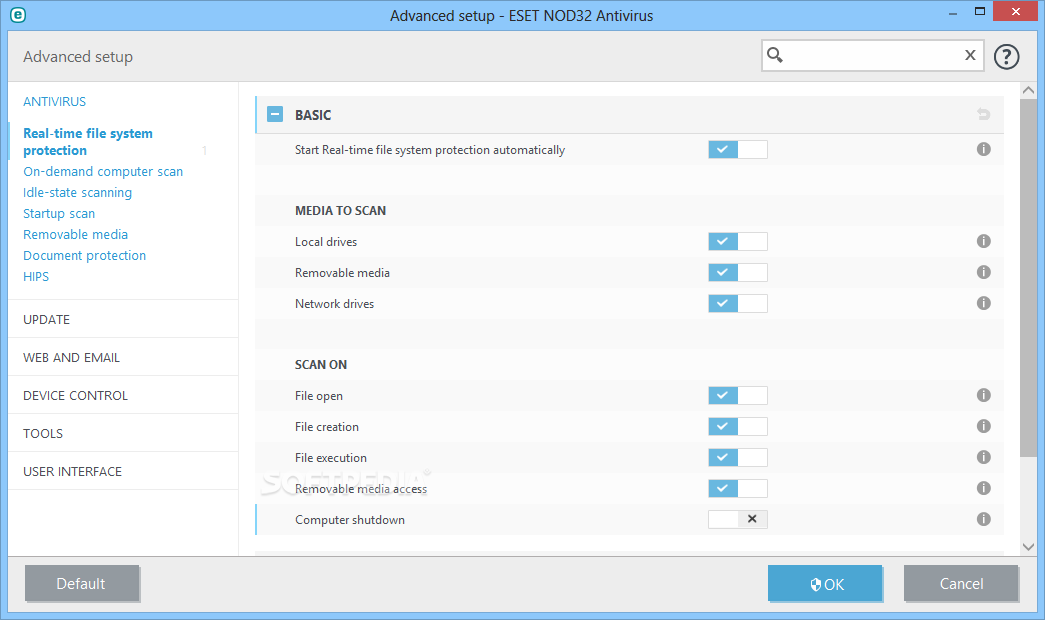This screenshot has width=1045, height=620.
Task: Confirm settings with OK button
Action: pos(825,583)
